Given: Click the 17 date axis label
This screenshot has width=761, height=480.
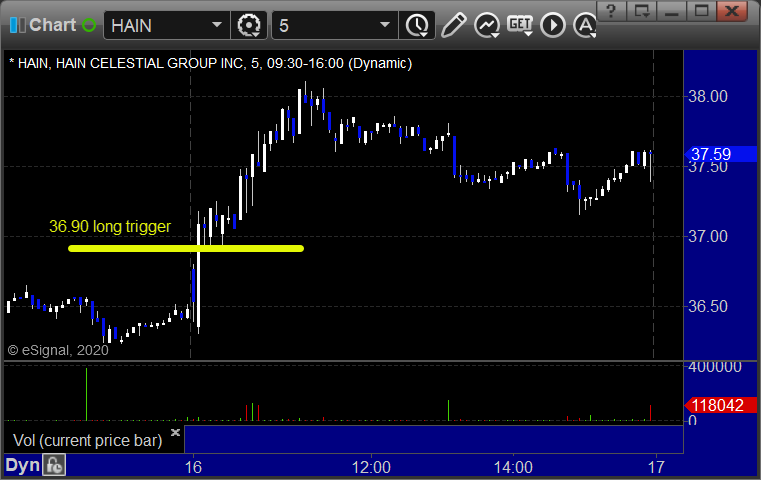Looking at the screenshot, I should (x=656, y=467).
